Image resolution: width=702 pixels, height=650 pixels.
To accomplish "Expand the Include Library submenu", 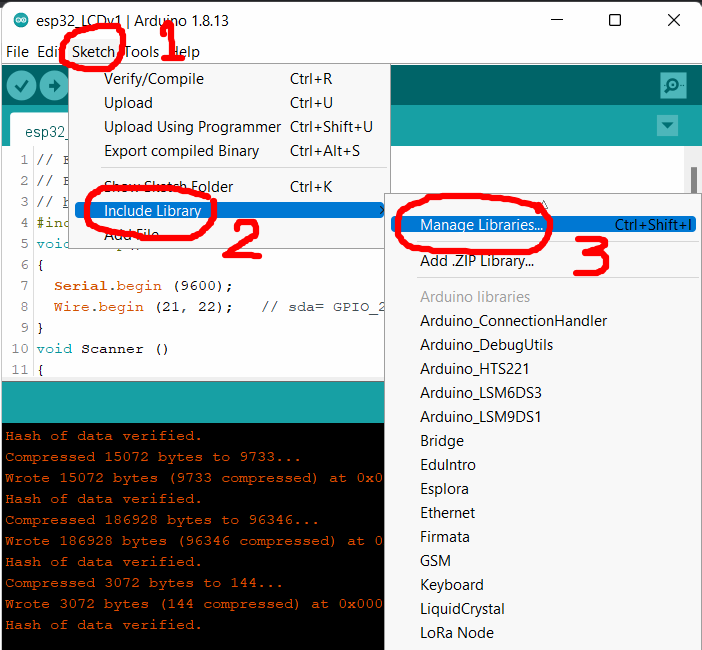I will pyautogui.click(x=230, y=210).
